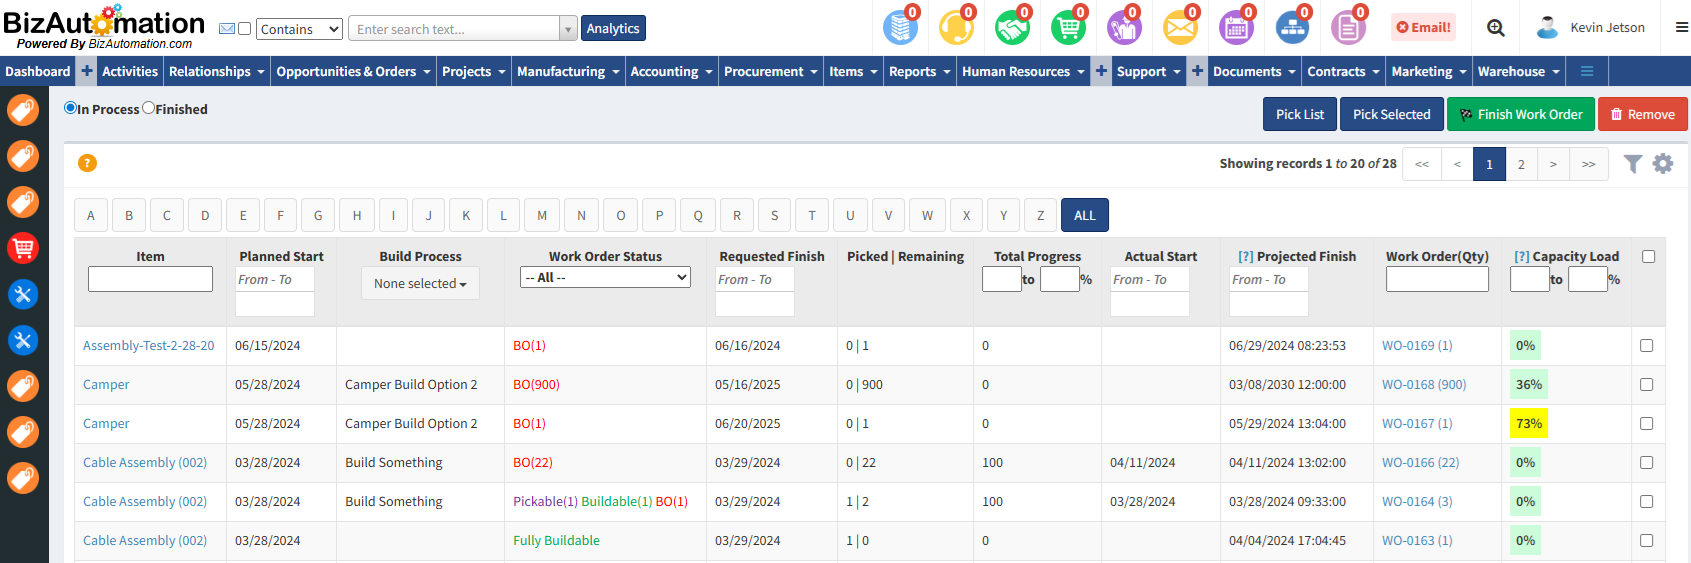Click the funnel filter icon
Screen dimensions: 1691x563
(1632, 163)
